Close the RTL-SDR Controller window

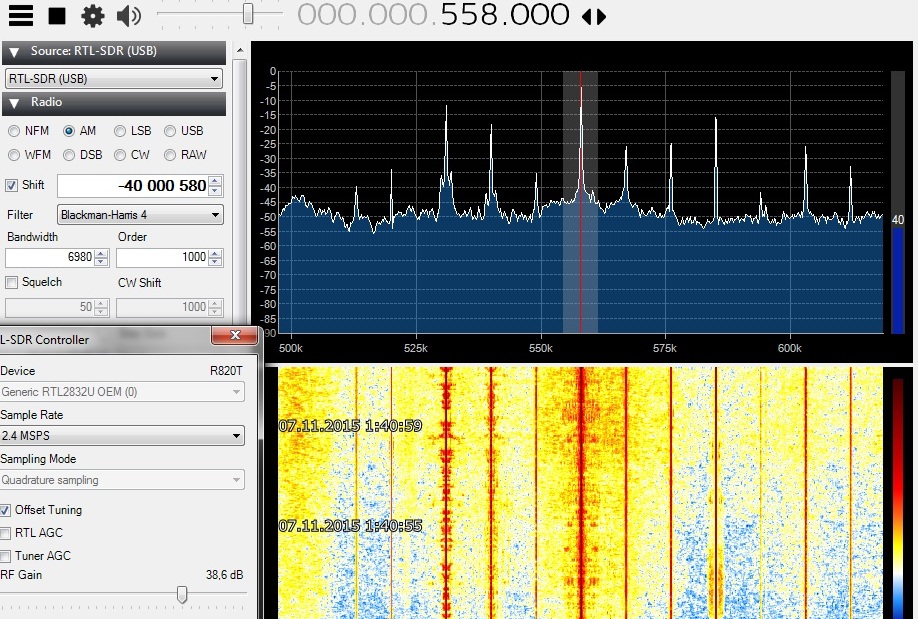[x=235, y=335]
